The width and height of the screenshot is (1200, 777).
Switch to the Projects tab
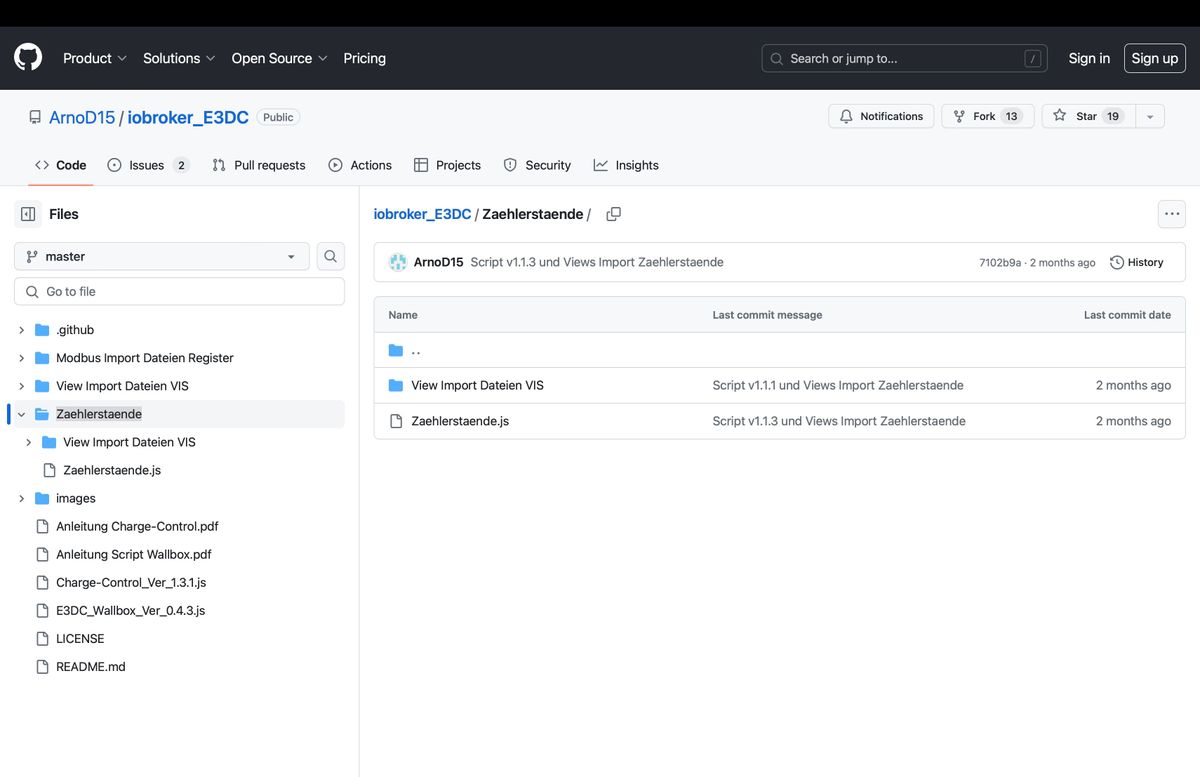pos(447,165)
